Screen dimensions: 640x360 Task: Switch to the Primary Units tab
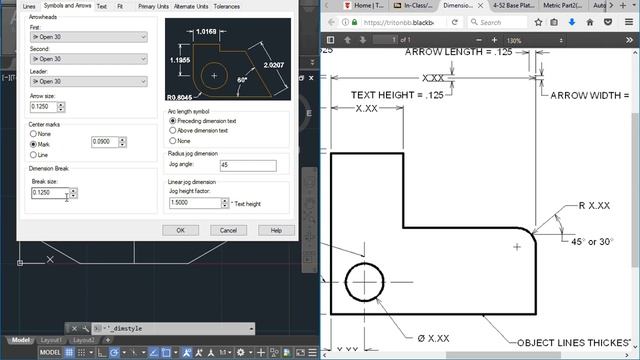153,7
